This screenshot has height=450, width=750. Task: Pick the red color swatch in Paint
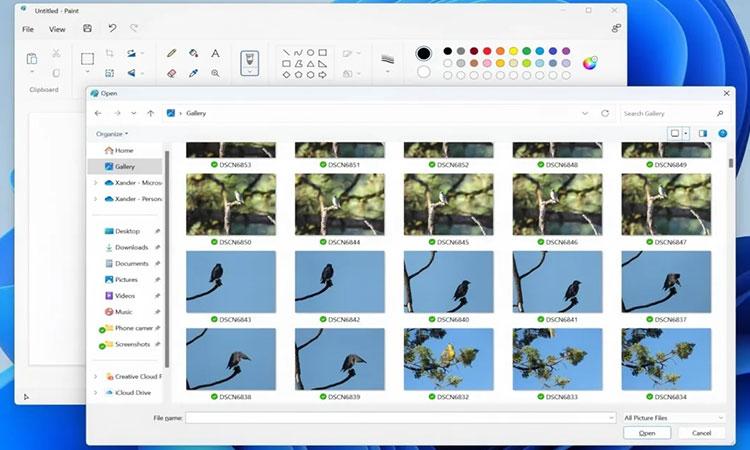coord(487,51)
